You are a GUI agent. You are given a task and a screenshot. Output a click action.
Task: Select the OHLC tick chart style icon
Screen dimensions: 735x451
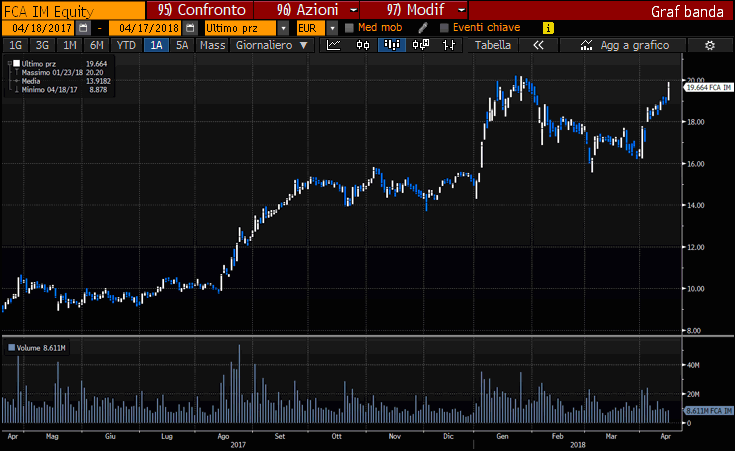point(449,45)
